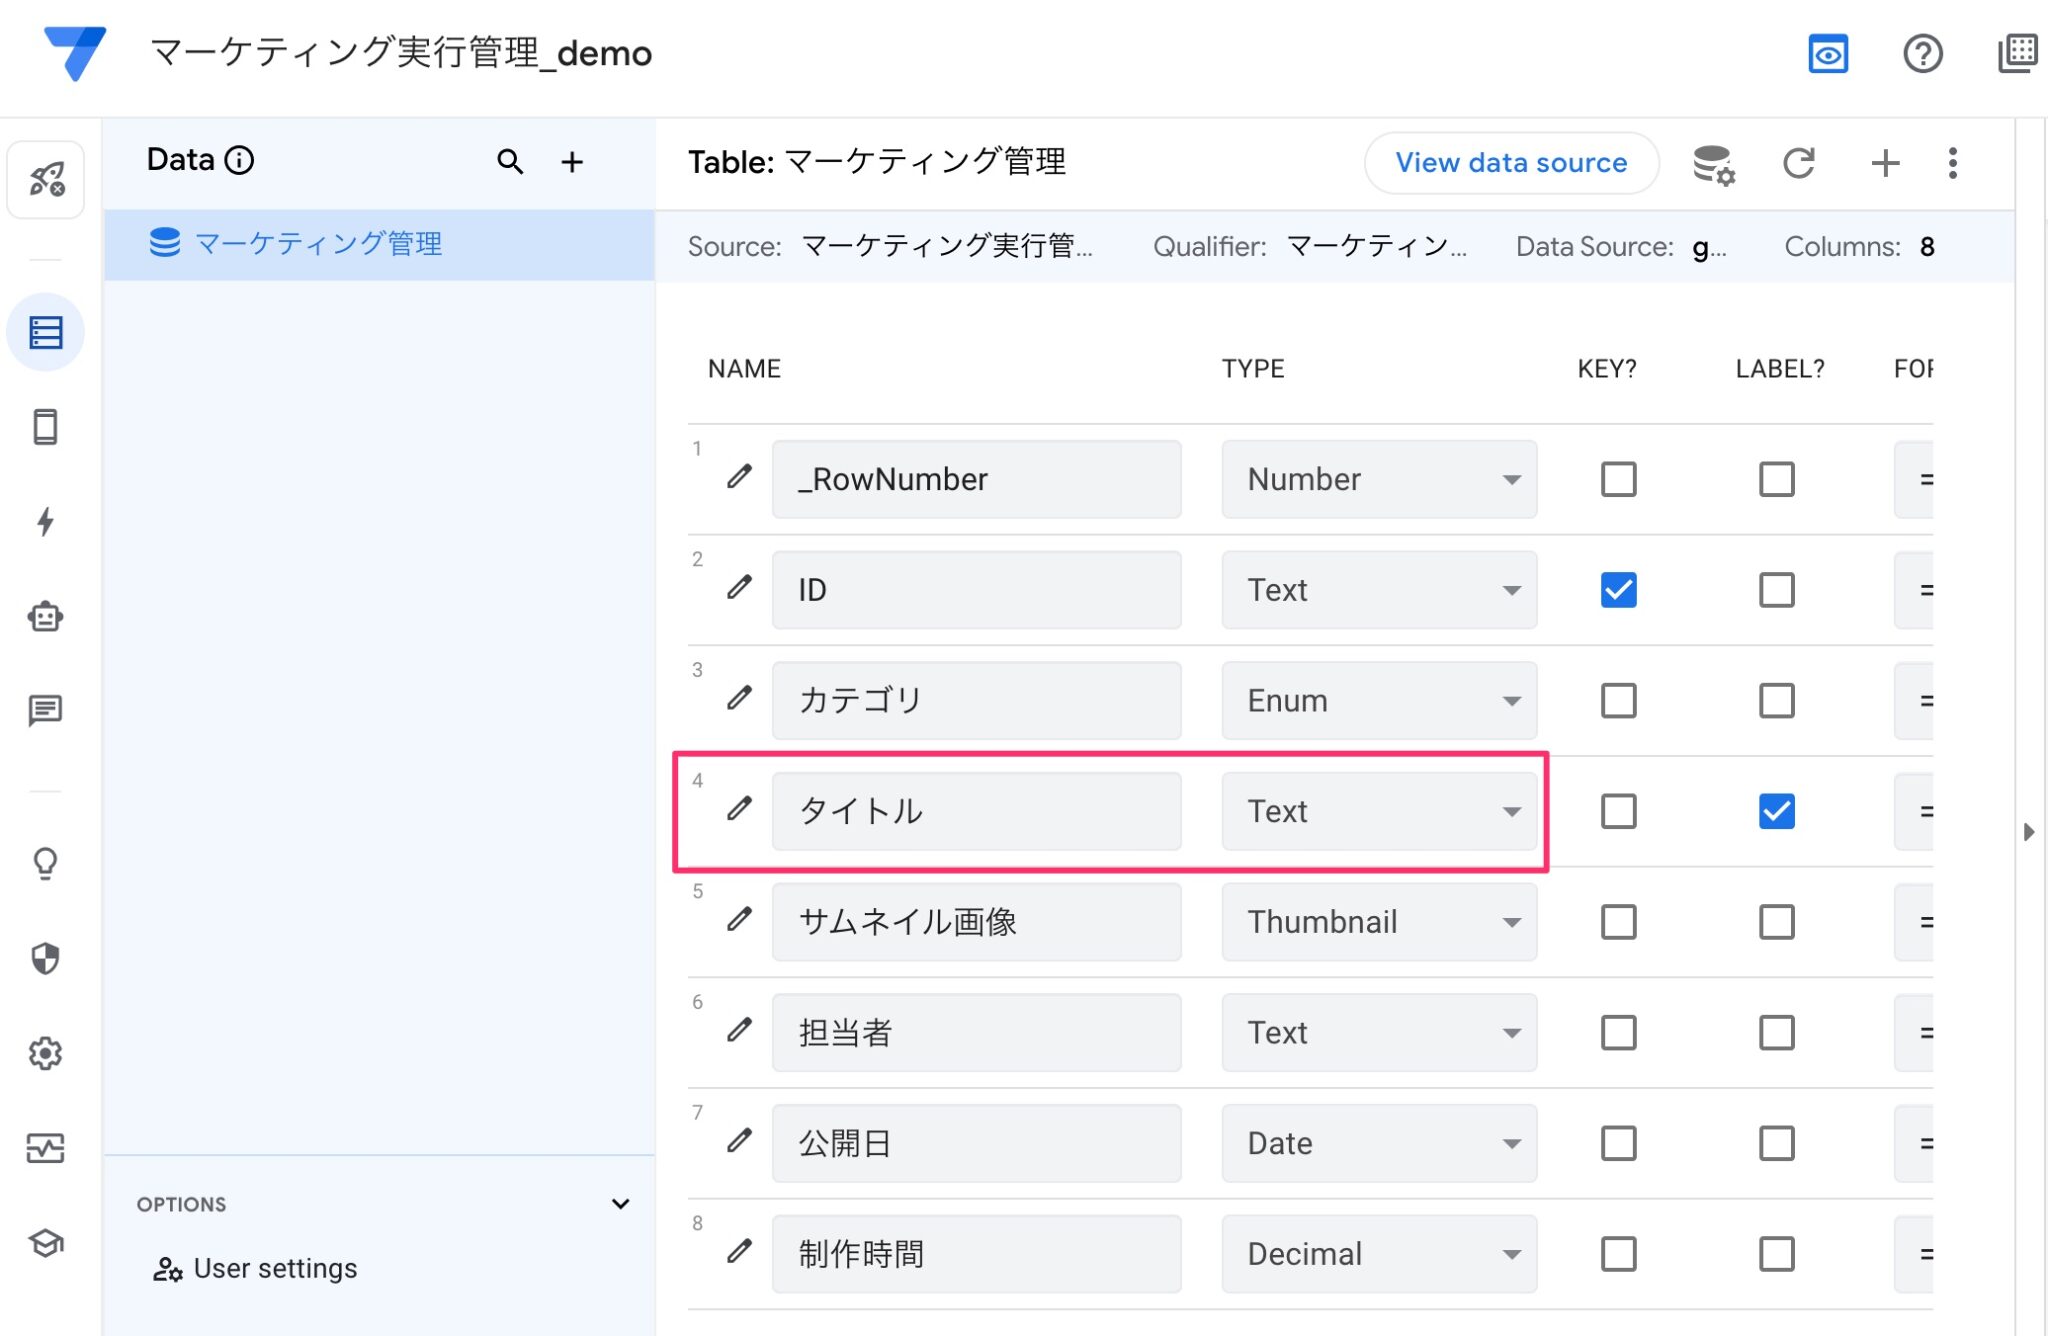
Task: Uncheck LABEL for タイトル column
Action: pos(1776,812)
